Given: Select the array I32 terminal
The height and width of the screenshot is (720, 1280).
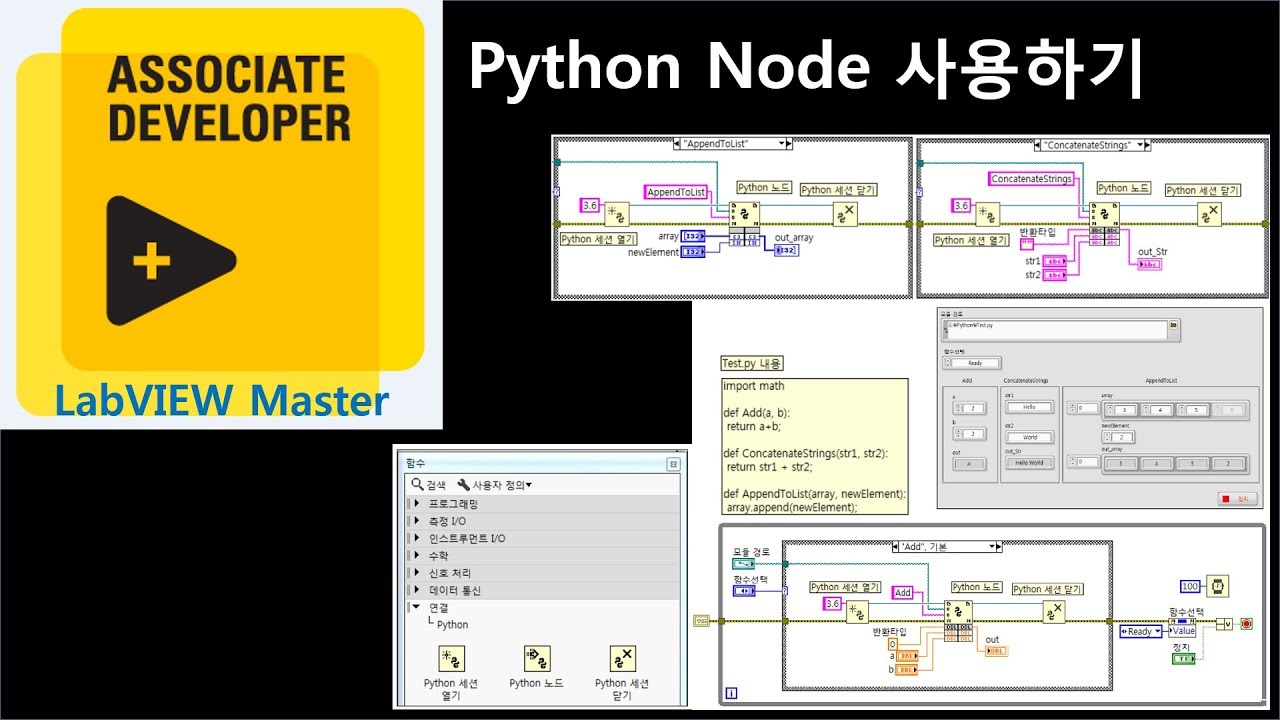Looking at the screenshot, I should [694, 237].
